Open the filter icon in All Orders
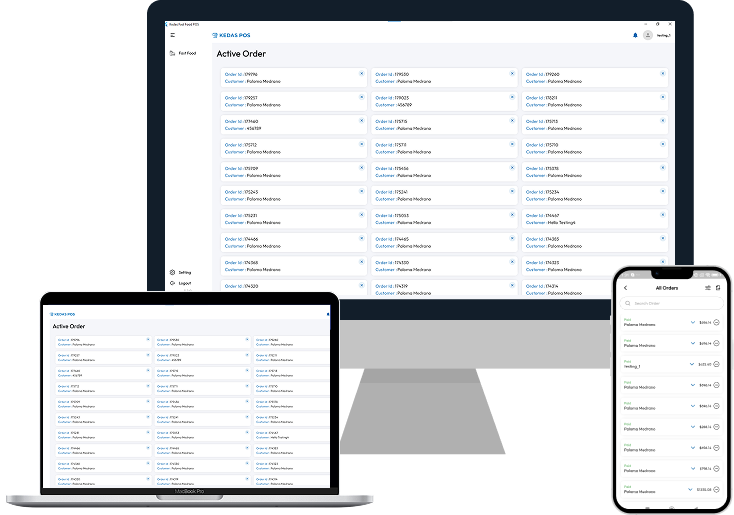Screen dimensions: 734x515 (x=708, y=288)
